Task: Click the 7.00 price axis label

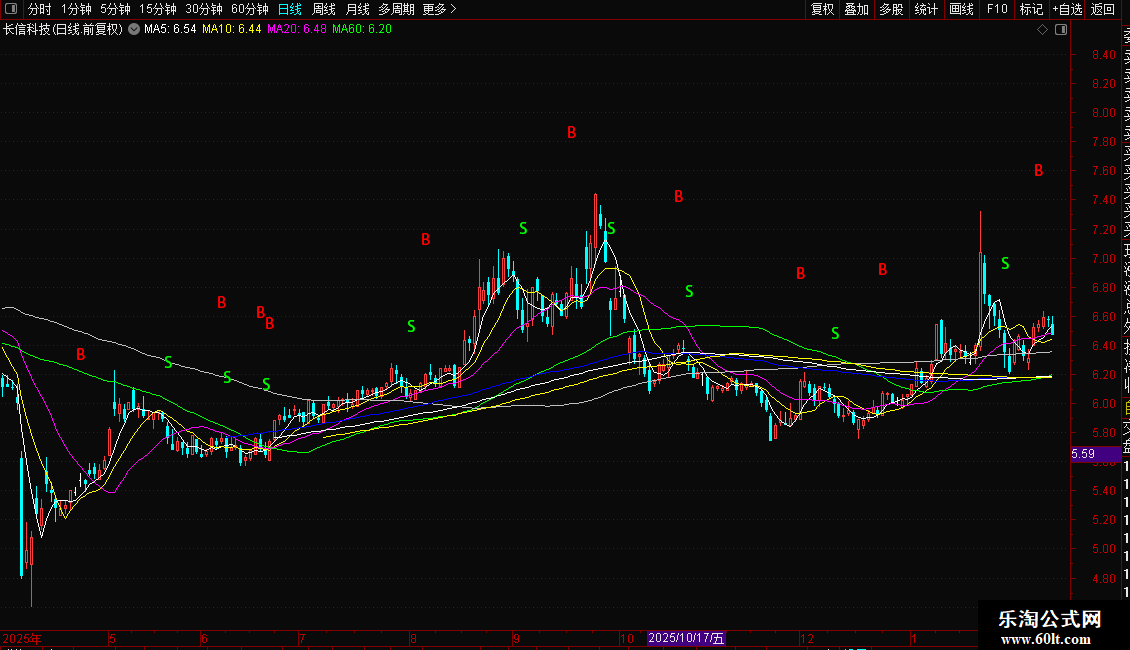Action: (x=1103, y=259)
